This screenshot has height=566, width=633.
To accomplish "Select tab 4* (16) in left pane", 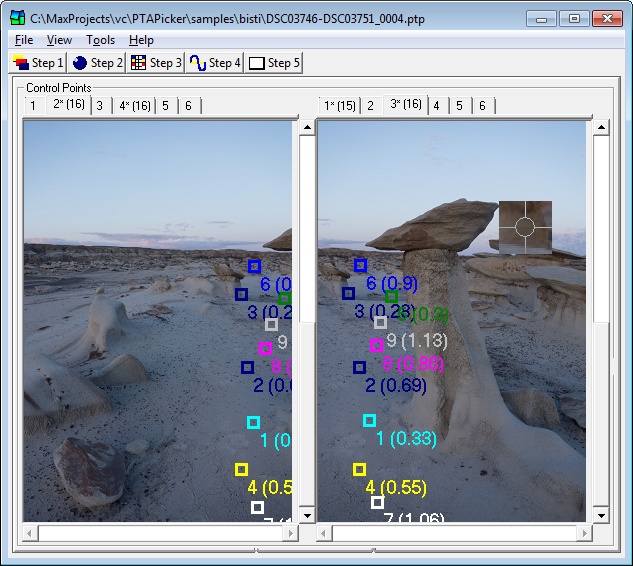I will tap(134, 106).
